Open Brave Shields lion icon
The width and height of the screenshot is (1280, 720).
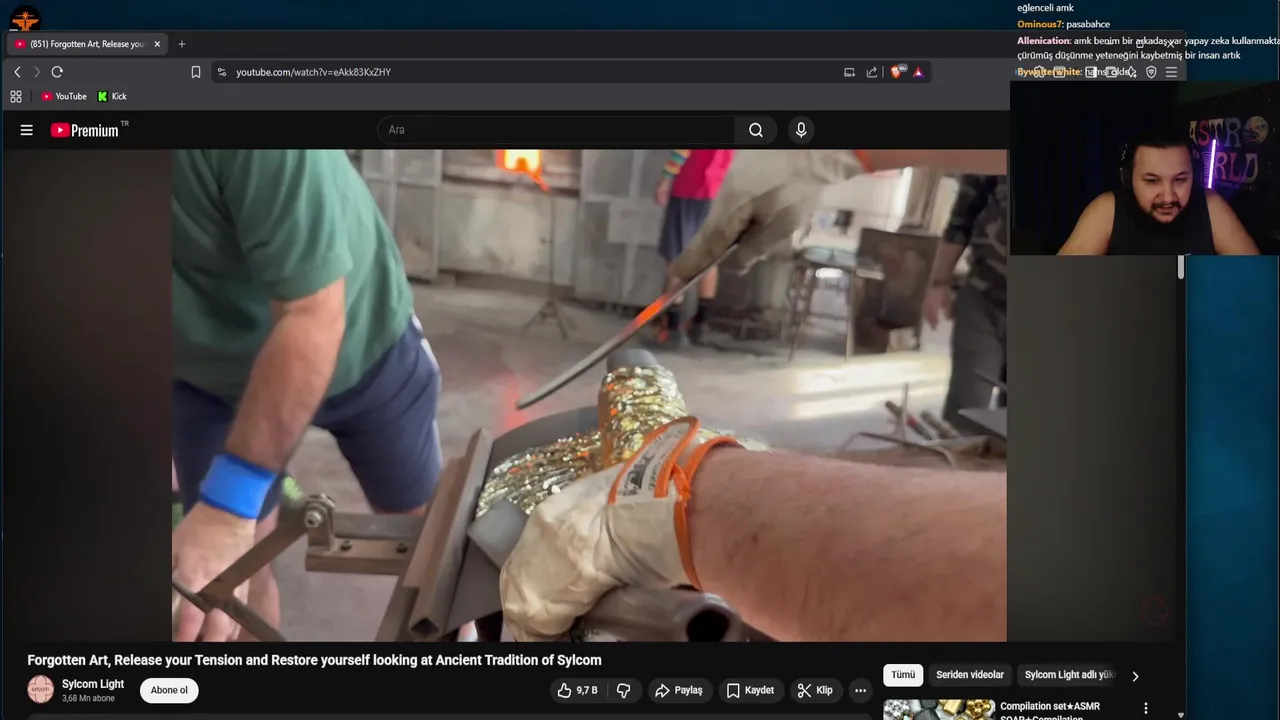click(897, 72)
